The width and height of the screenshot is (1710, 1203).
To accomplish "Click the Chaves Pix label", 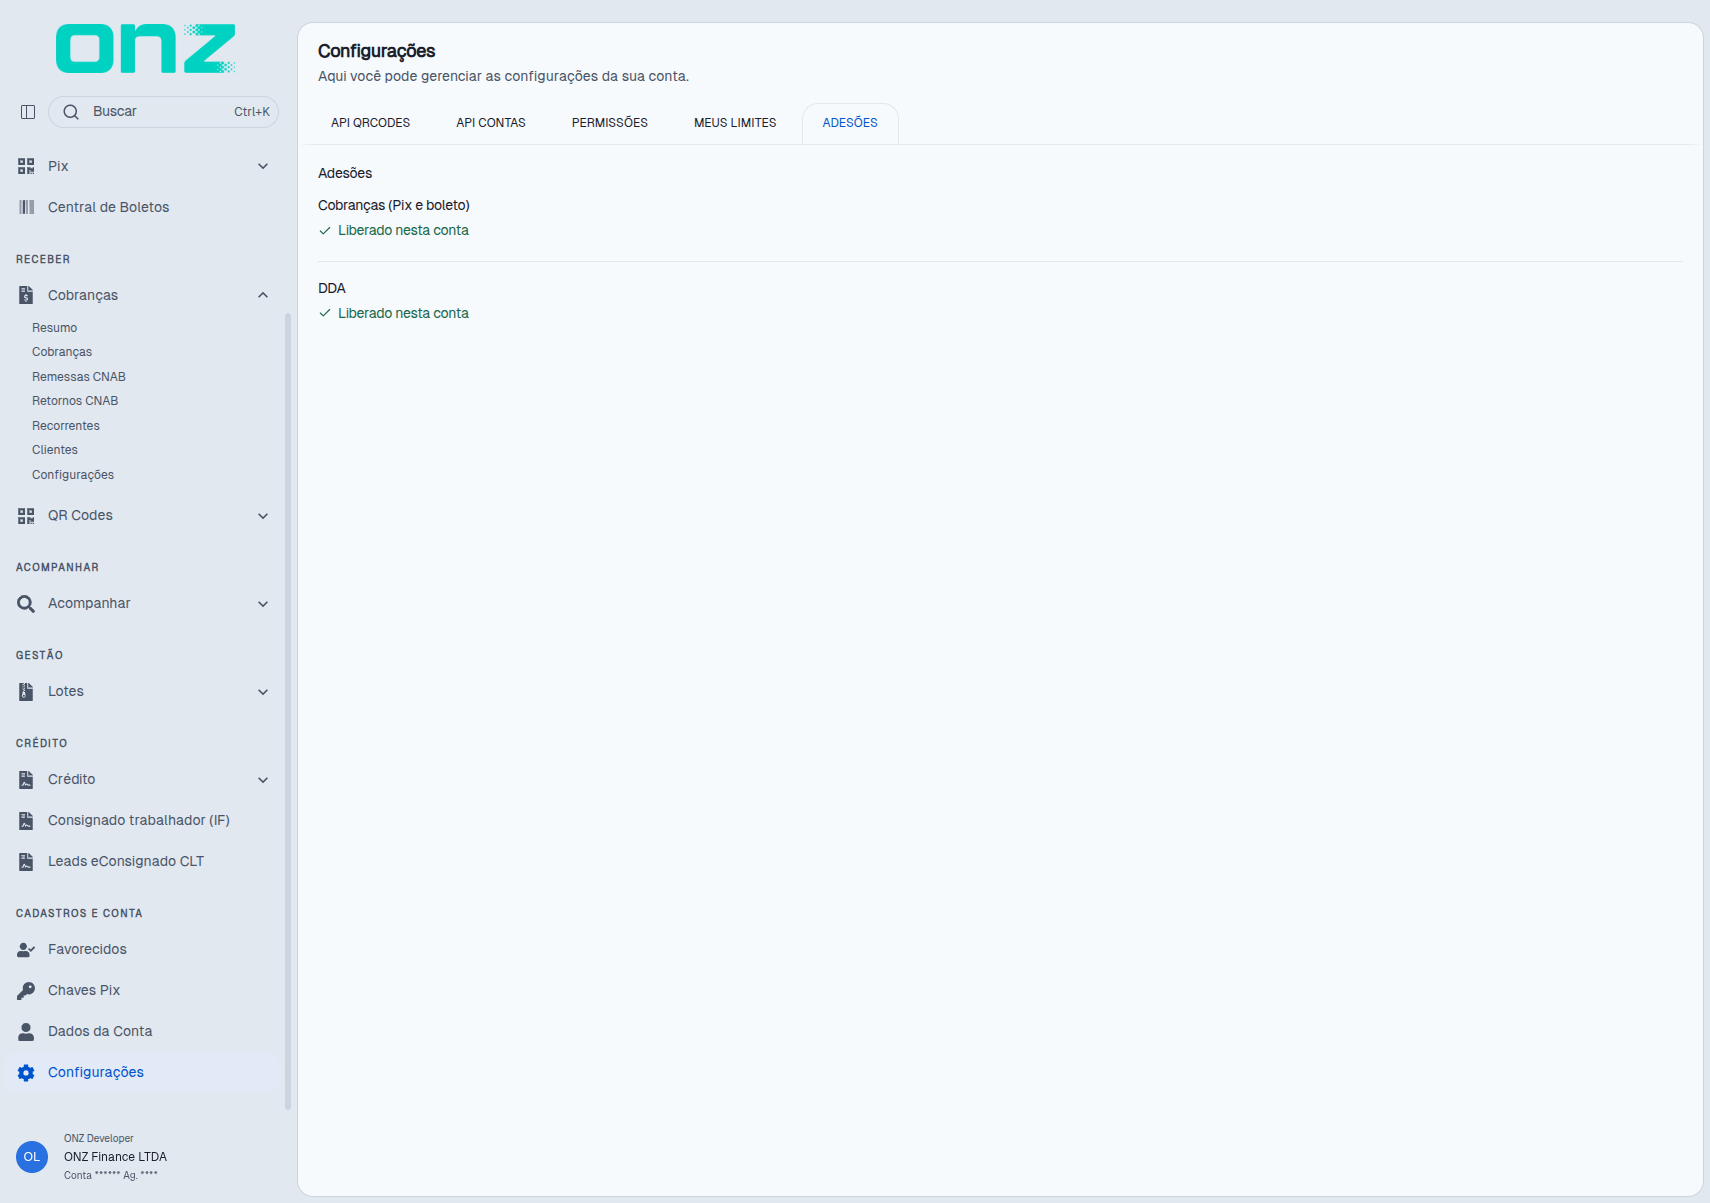I will 84,991.
